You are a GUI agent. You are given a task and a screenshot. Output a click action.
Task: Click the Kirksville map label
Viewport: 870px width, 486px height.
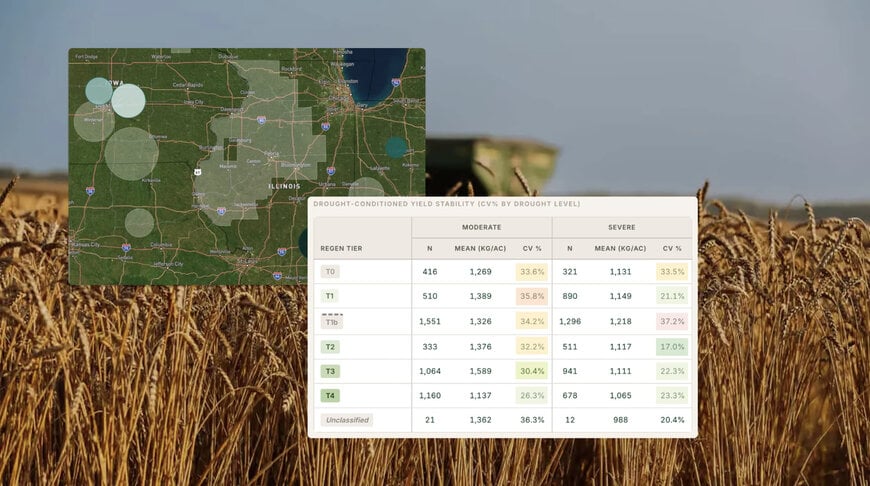pos(151,180)
